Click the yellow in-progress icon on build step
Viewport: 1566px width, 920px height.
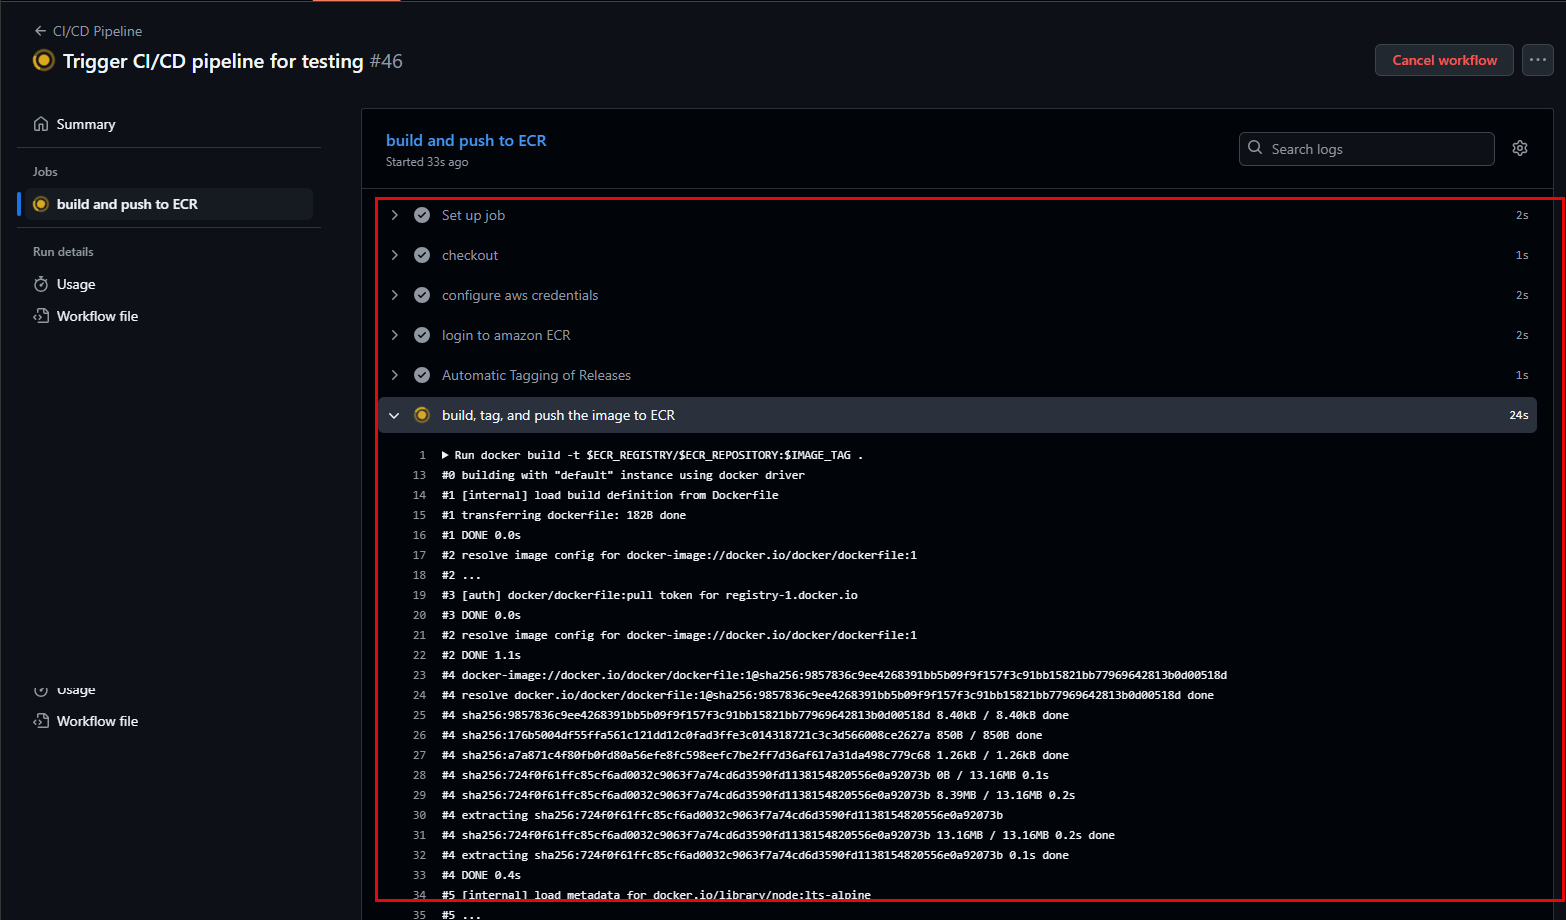[421, 414]
